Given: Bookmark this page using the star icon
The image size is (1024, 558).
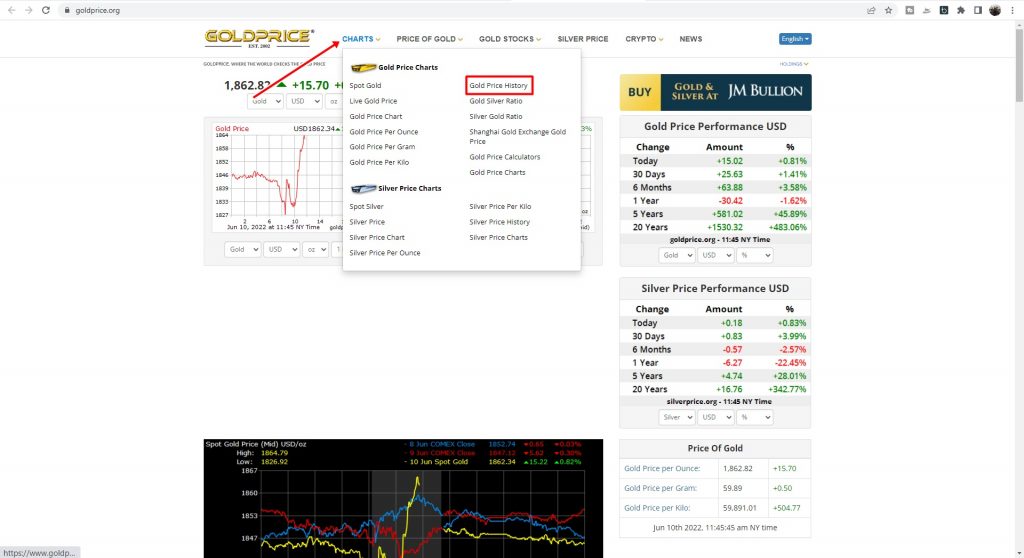Looking at the screenshot, I should click(888, 10).
